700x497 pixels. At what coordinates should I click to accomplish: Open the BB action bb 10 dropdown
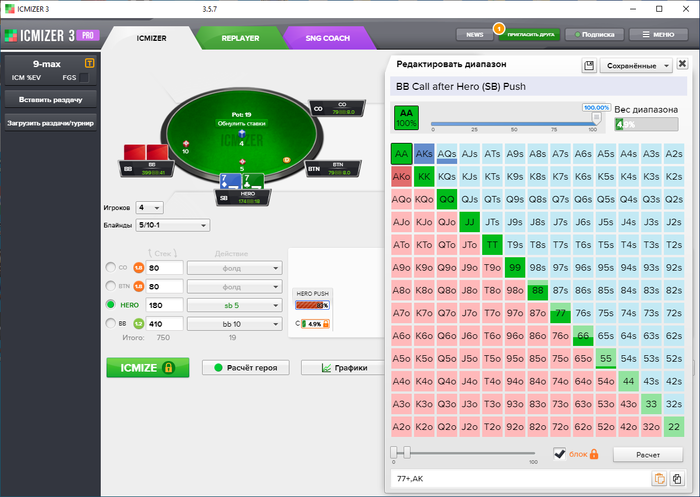point(234,324)
